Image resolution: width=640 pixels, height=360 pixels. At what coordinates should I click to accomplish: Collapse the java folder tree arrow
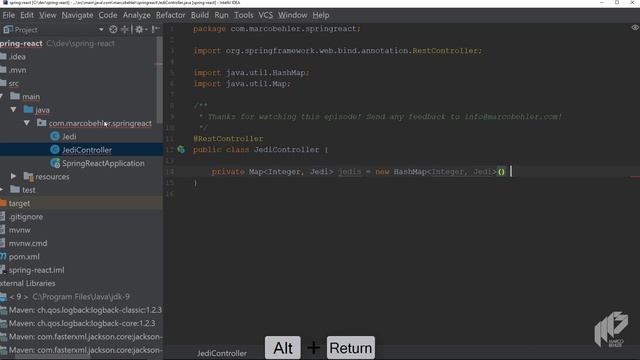tap(13, 110)
